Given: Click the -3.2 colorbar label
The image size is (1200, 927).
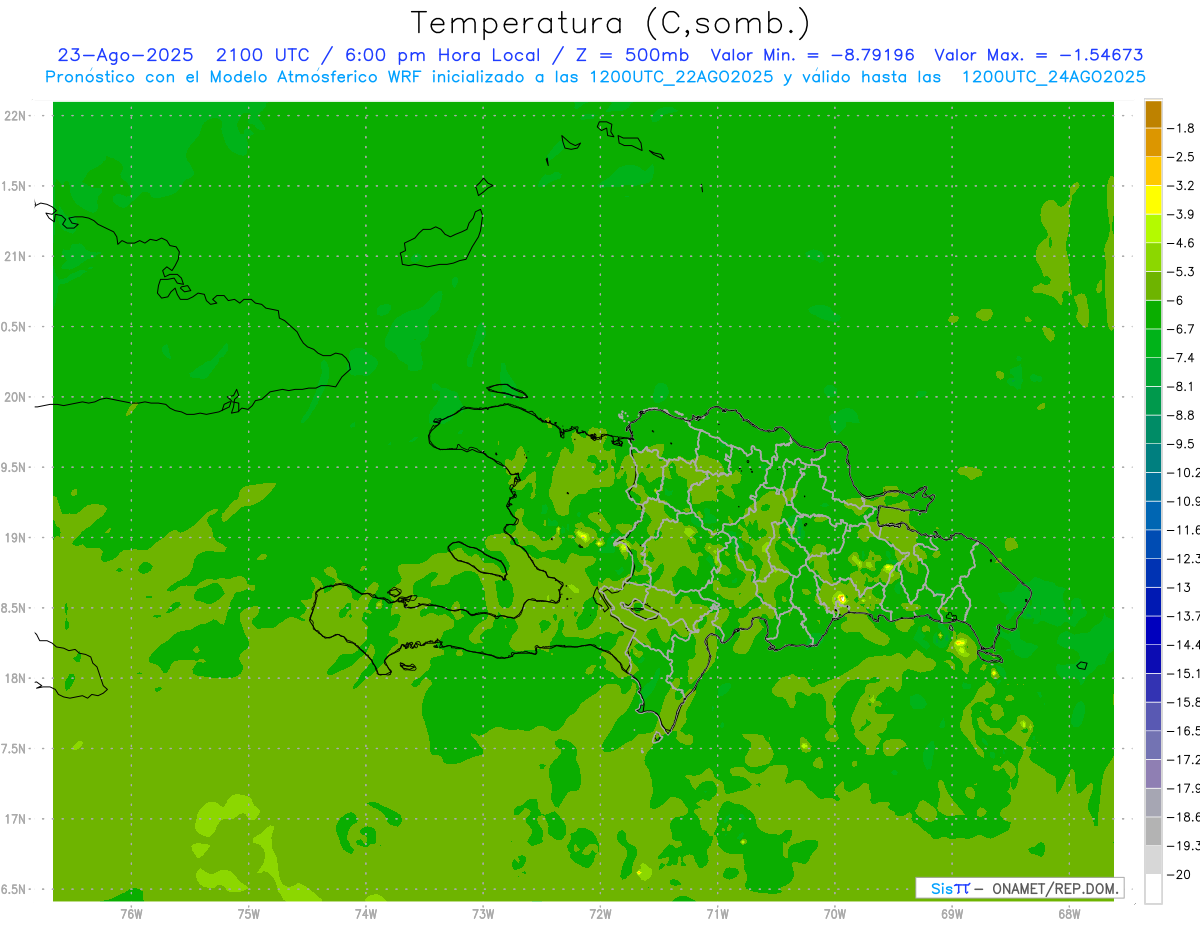Looking at the screenshot, I should click(x=1181, y=186).
